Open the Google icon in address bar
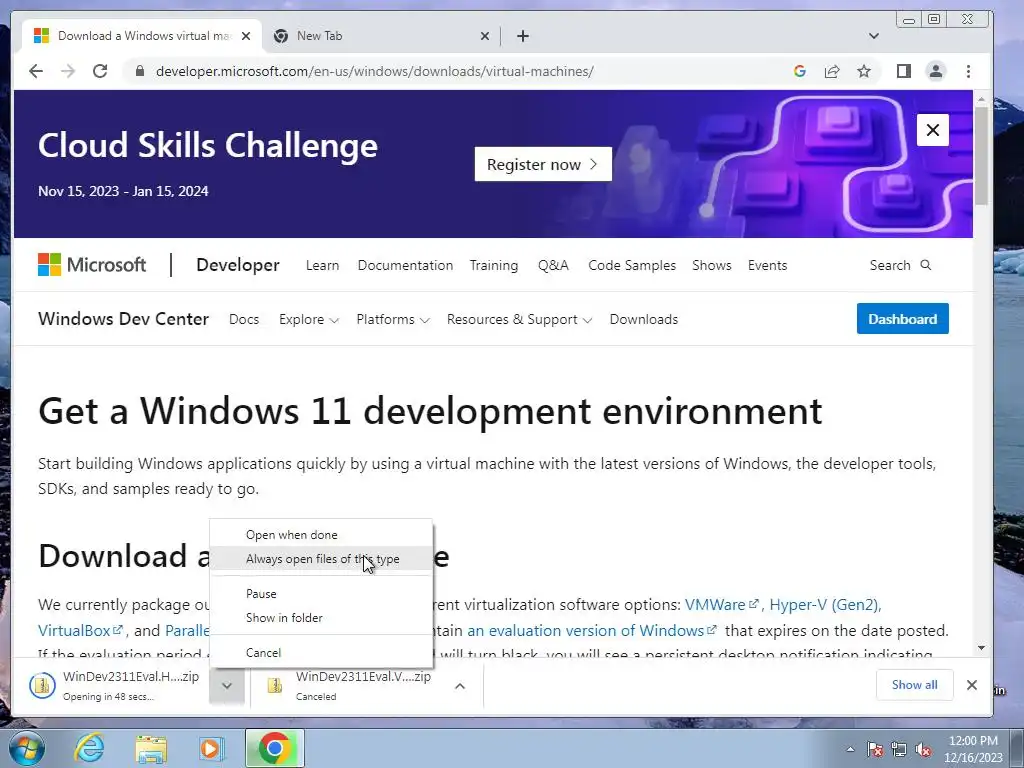 coord(799,71)
